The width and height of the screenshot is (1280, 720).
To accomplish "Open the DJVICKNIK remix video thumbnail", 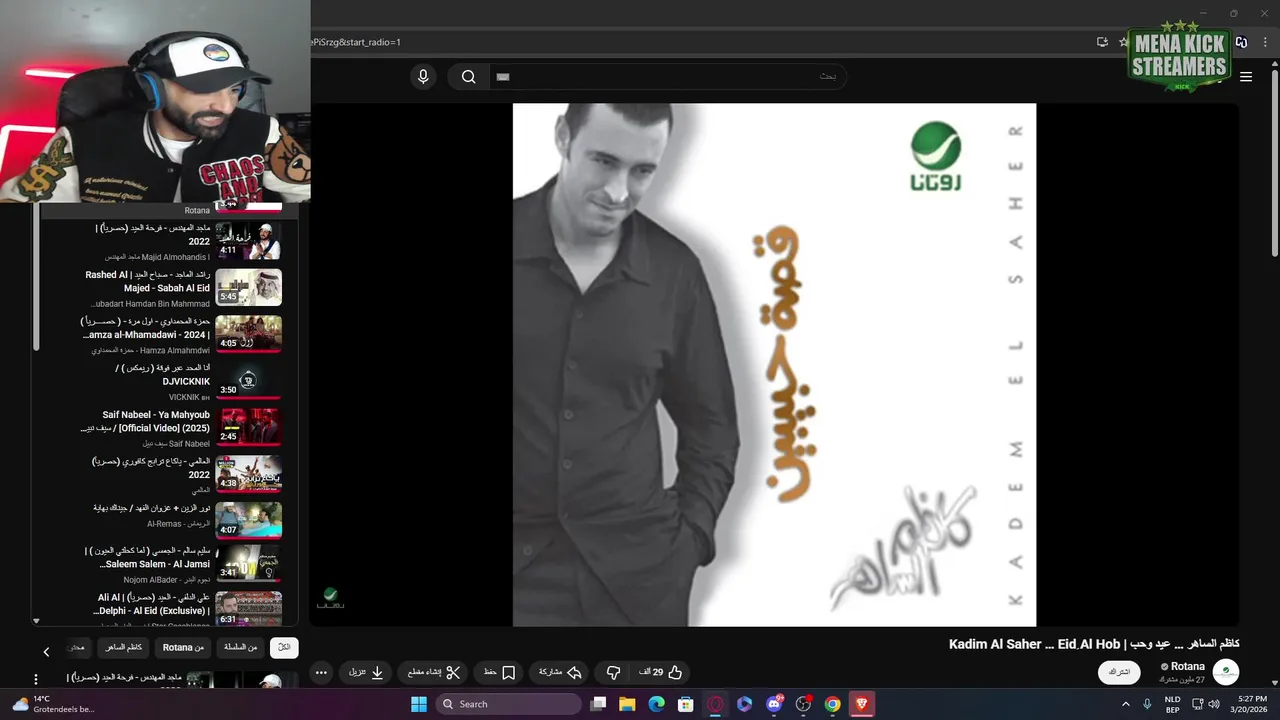I will [x=248, y=381].
